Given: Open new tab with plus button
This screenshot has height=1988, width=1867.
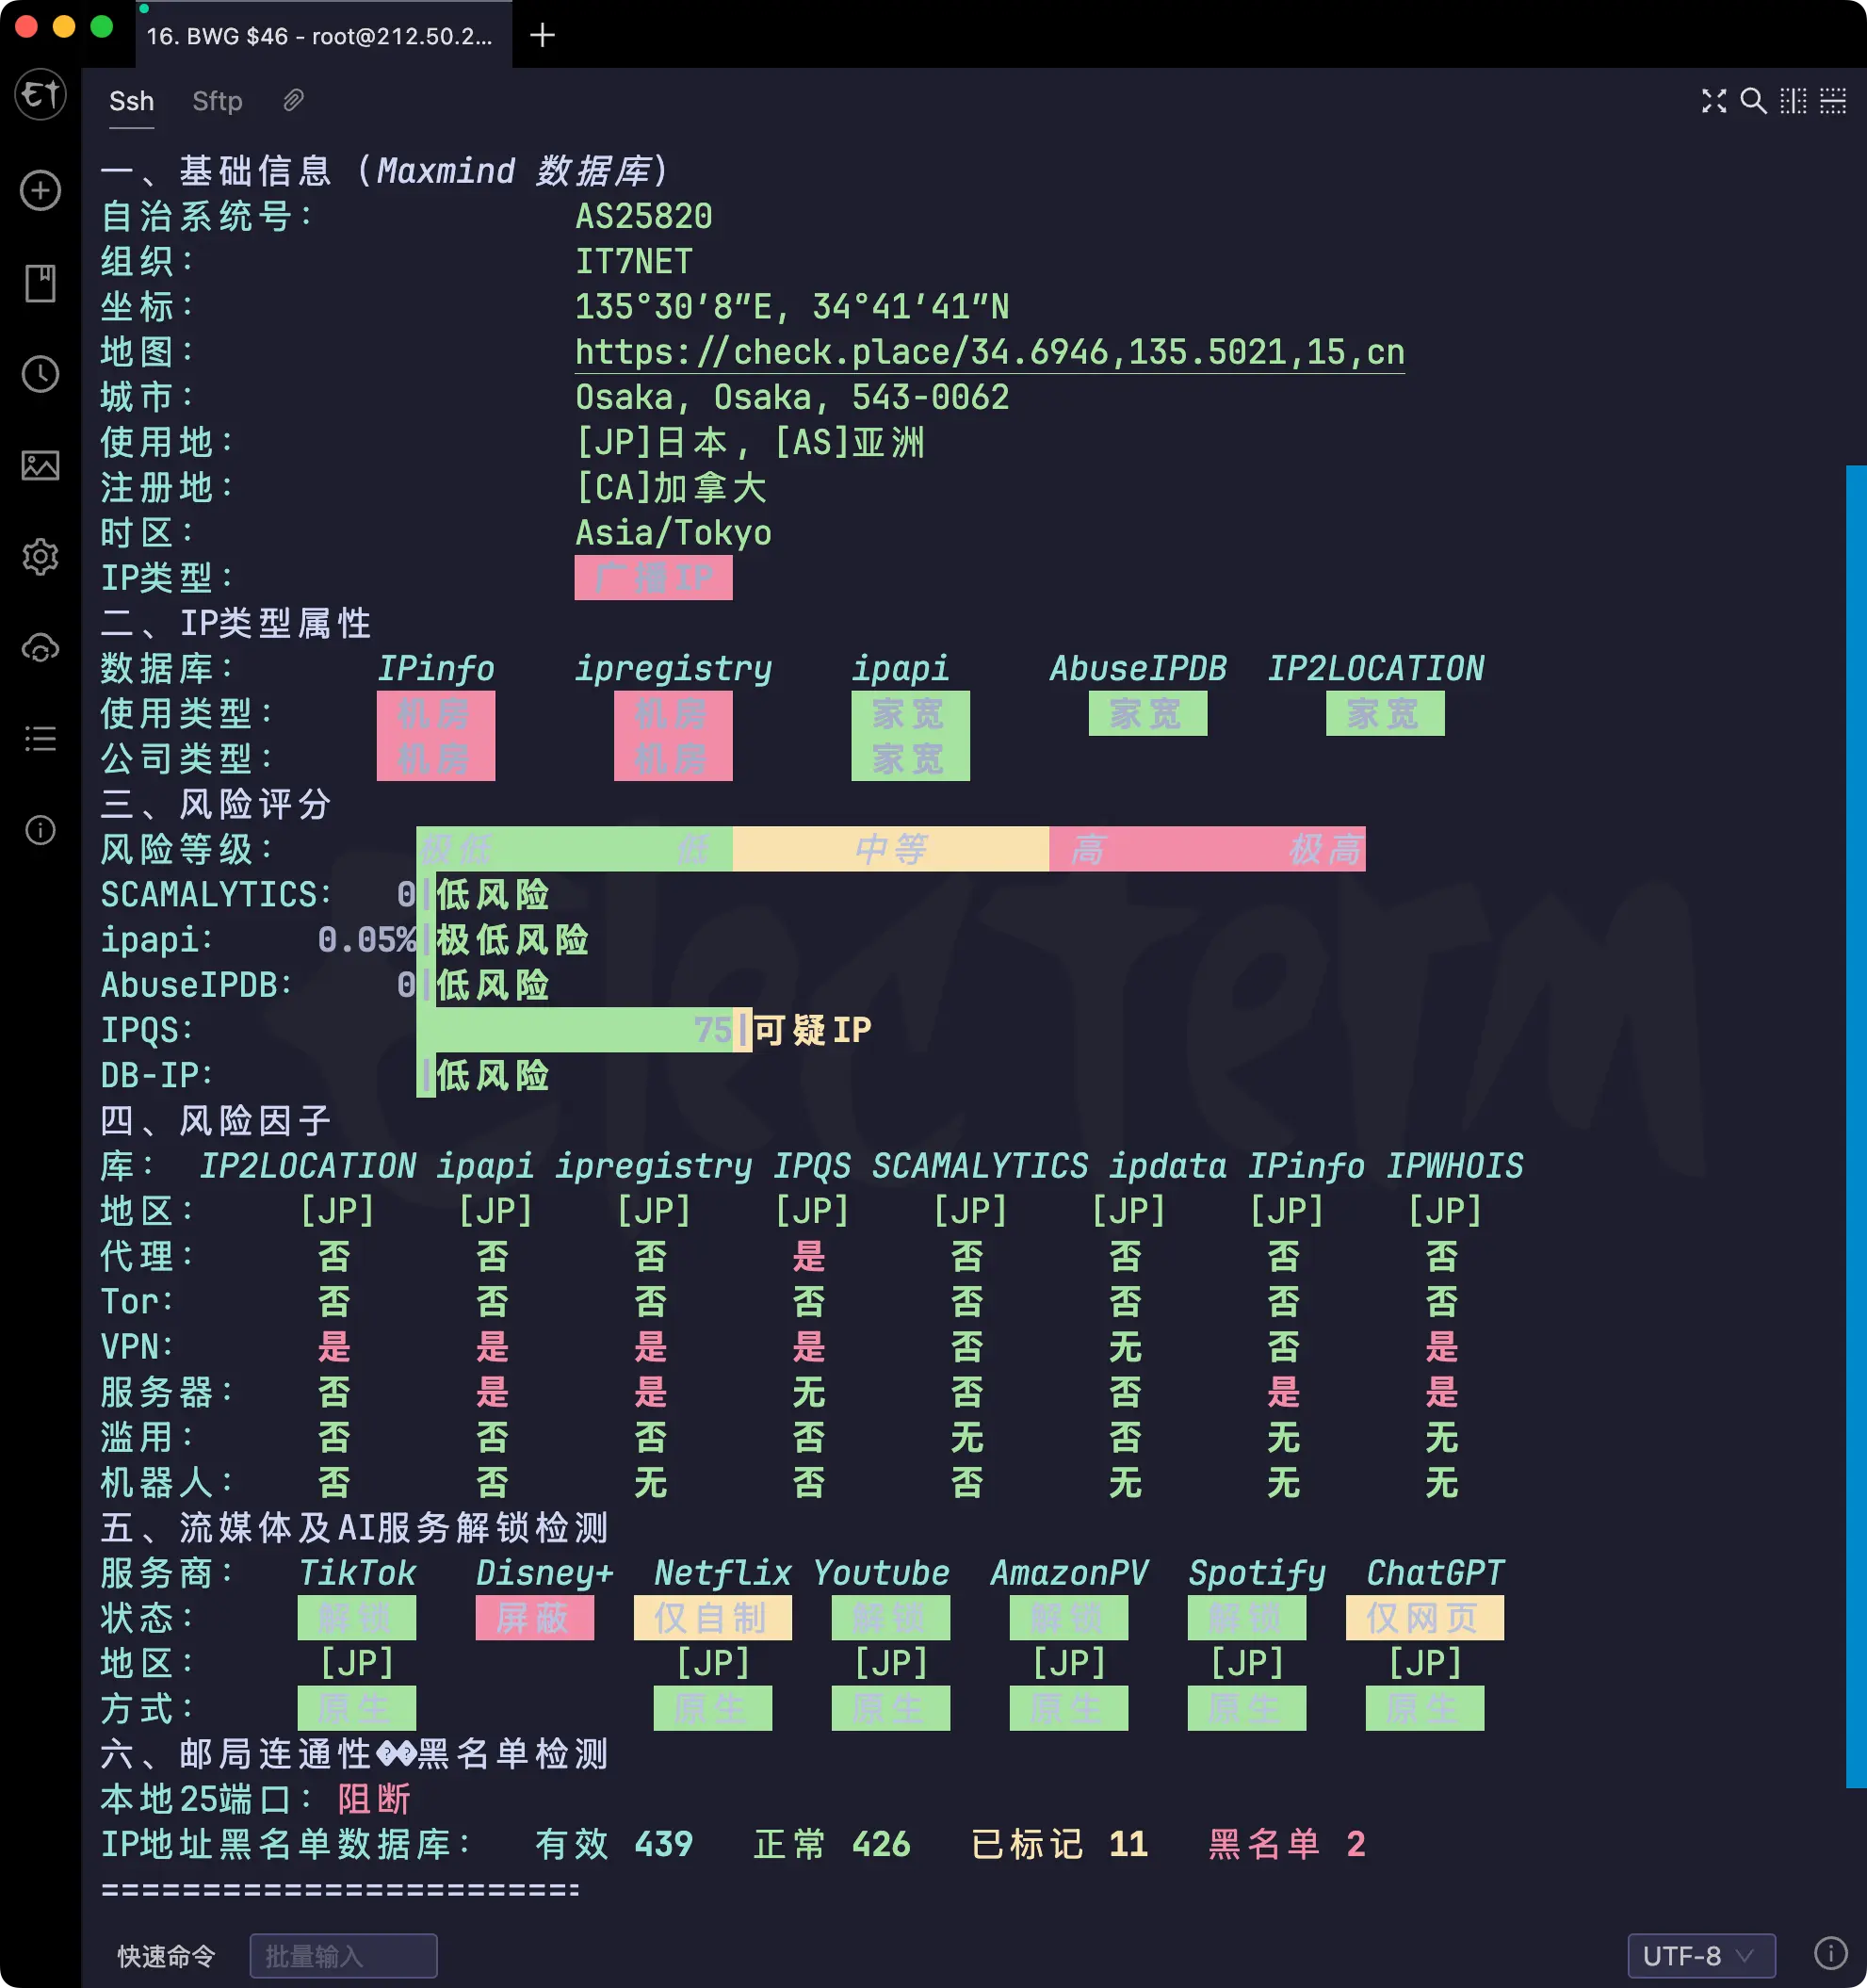Looking at the screenshot, I should (x=542, y=35).
